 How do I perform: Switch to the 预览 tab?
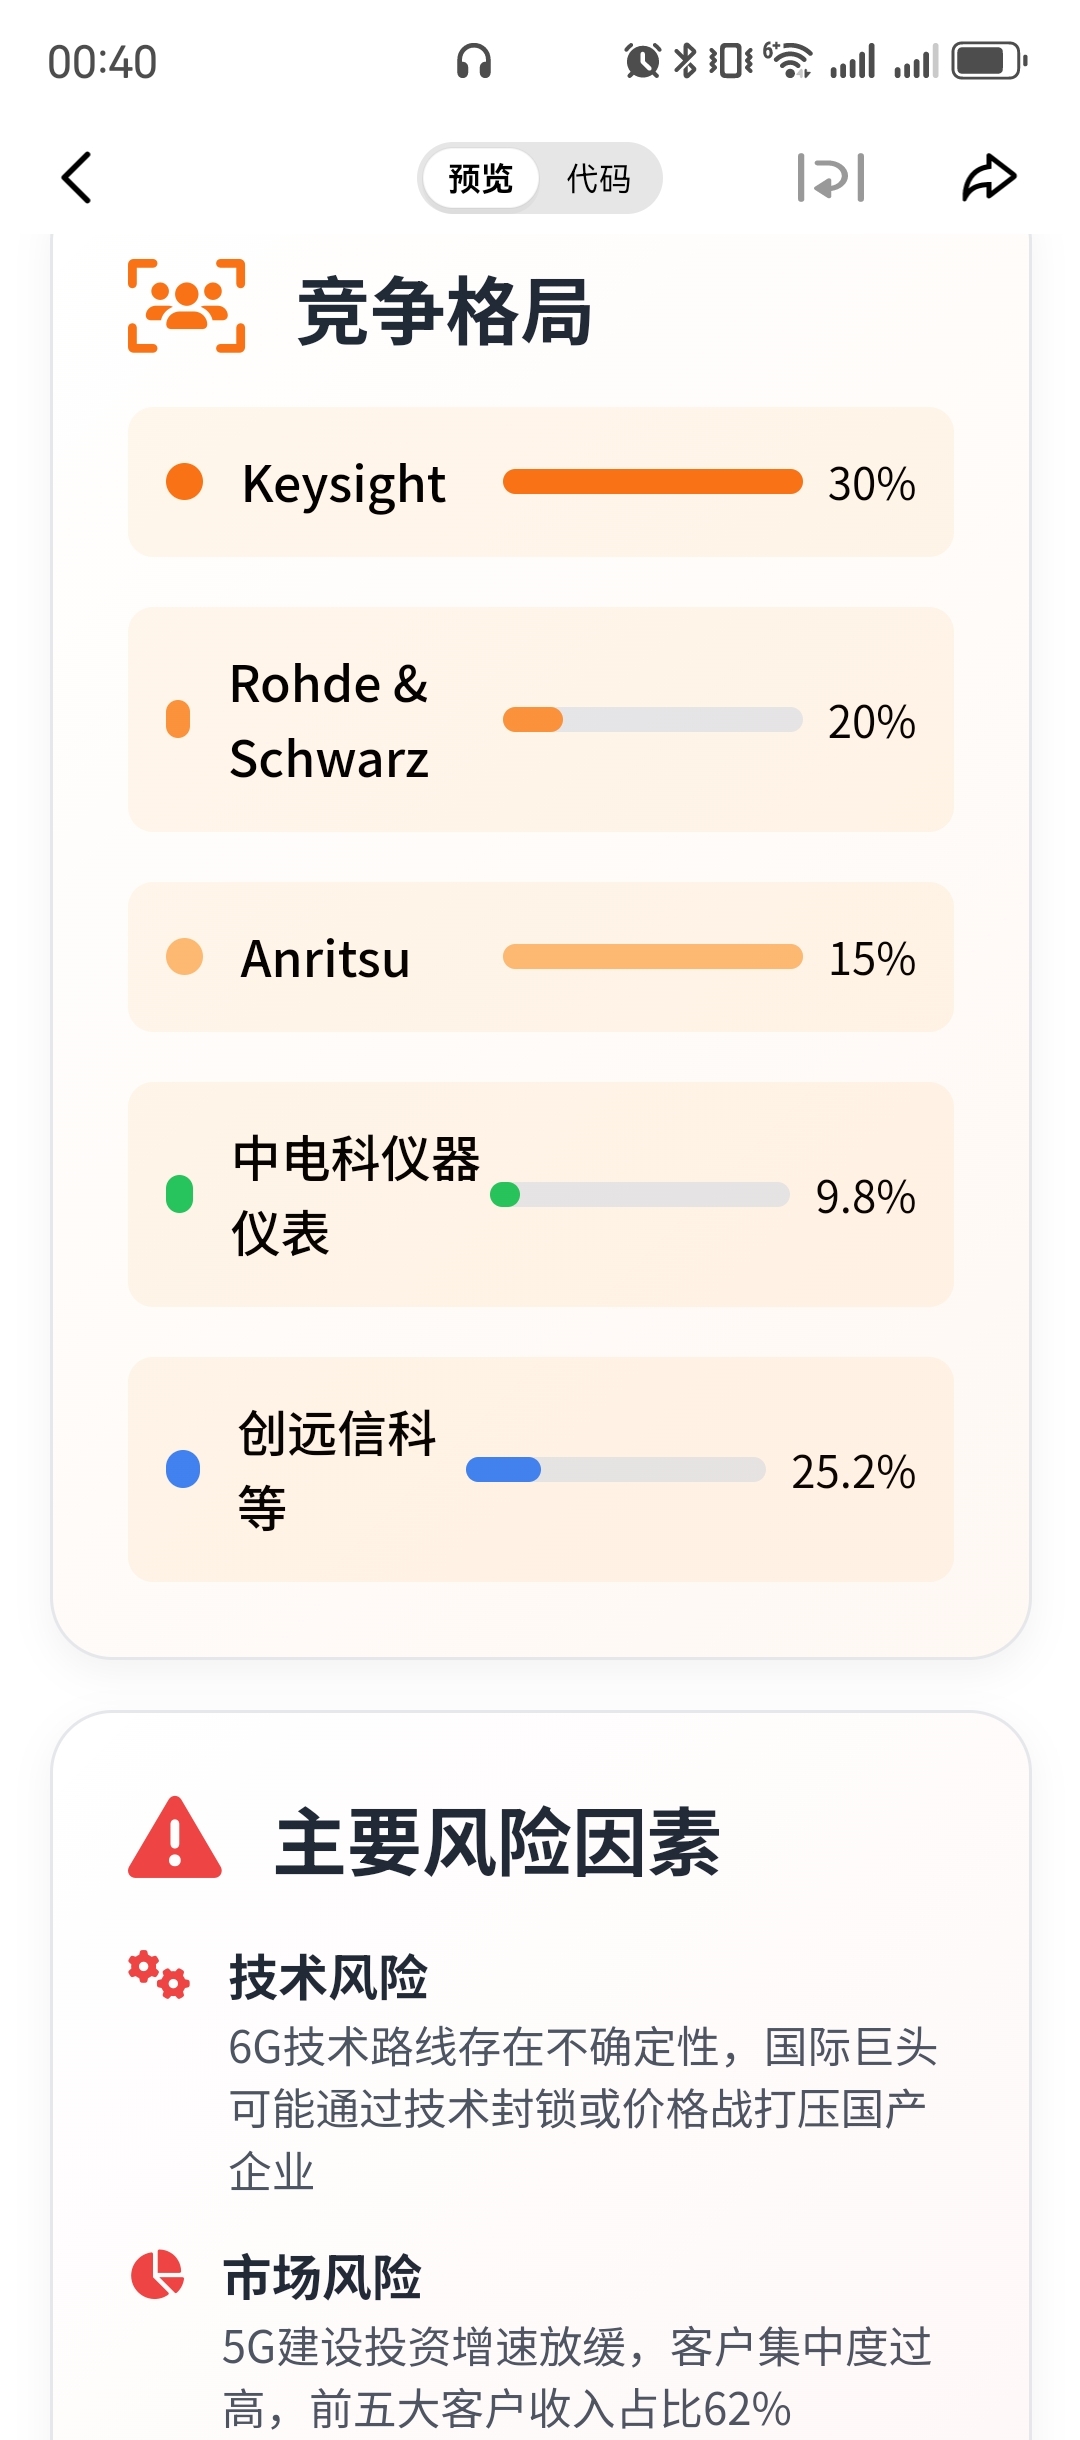[x=480, y=179]
